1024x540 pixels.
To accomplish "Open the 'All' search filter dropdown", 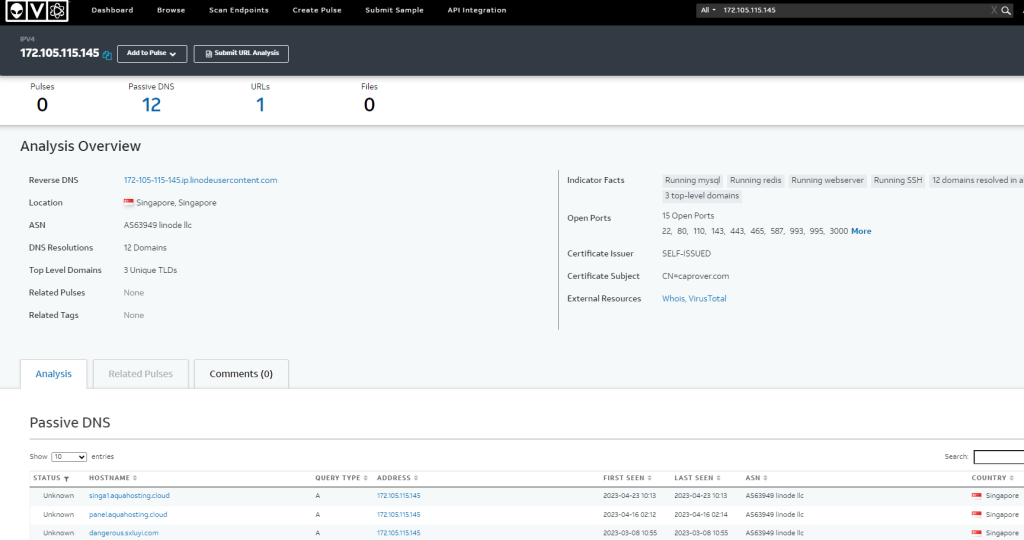I will click(708, 10).
